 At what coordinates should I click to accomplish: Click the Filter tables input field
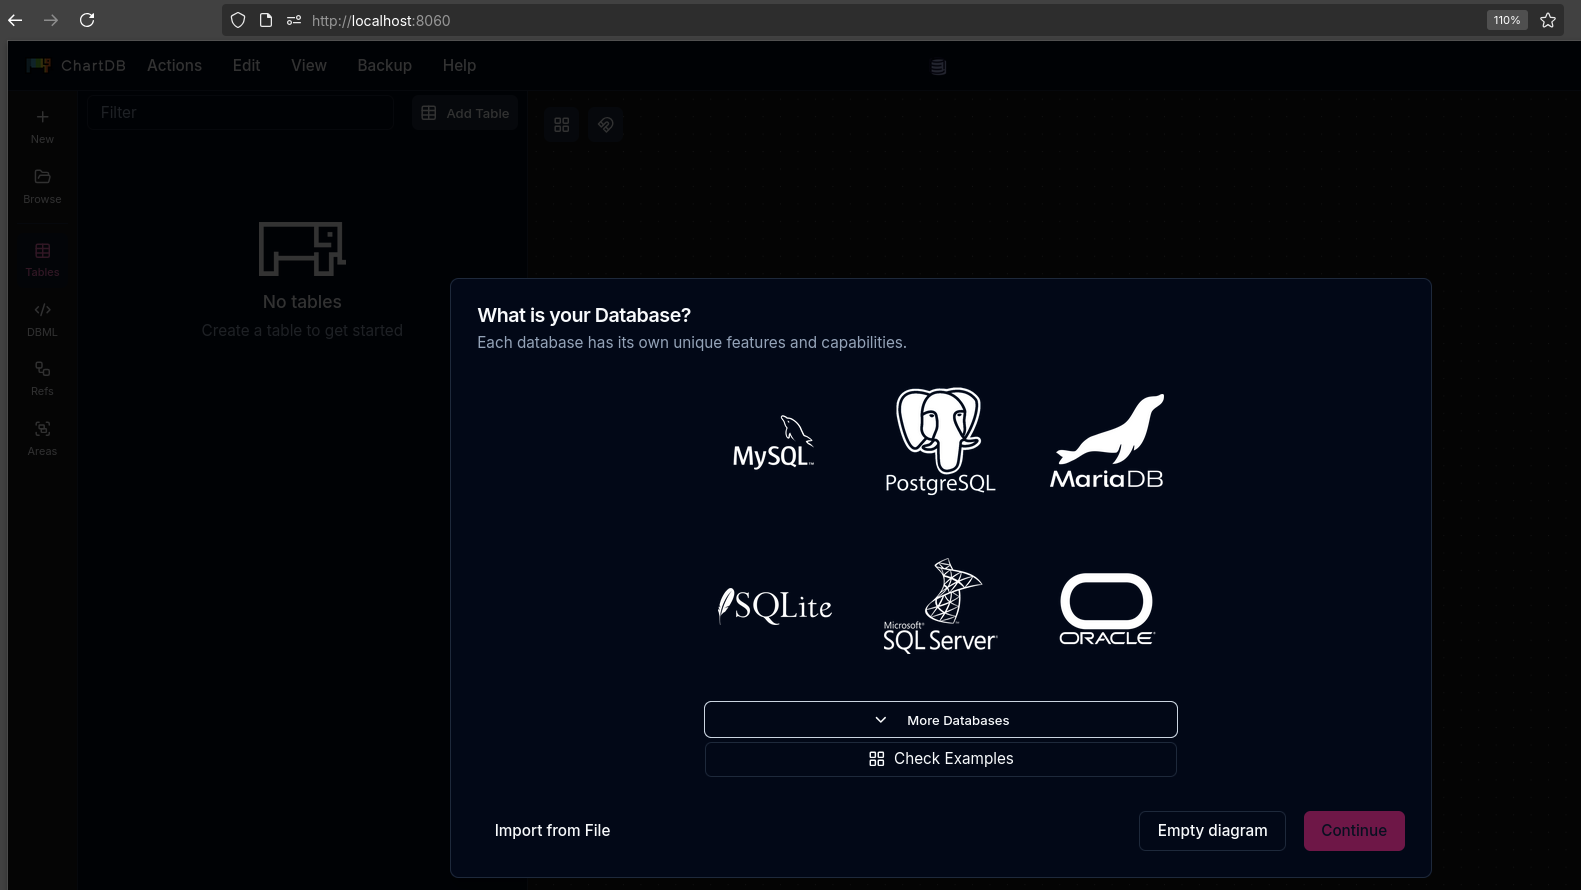click(240, 113)
